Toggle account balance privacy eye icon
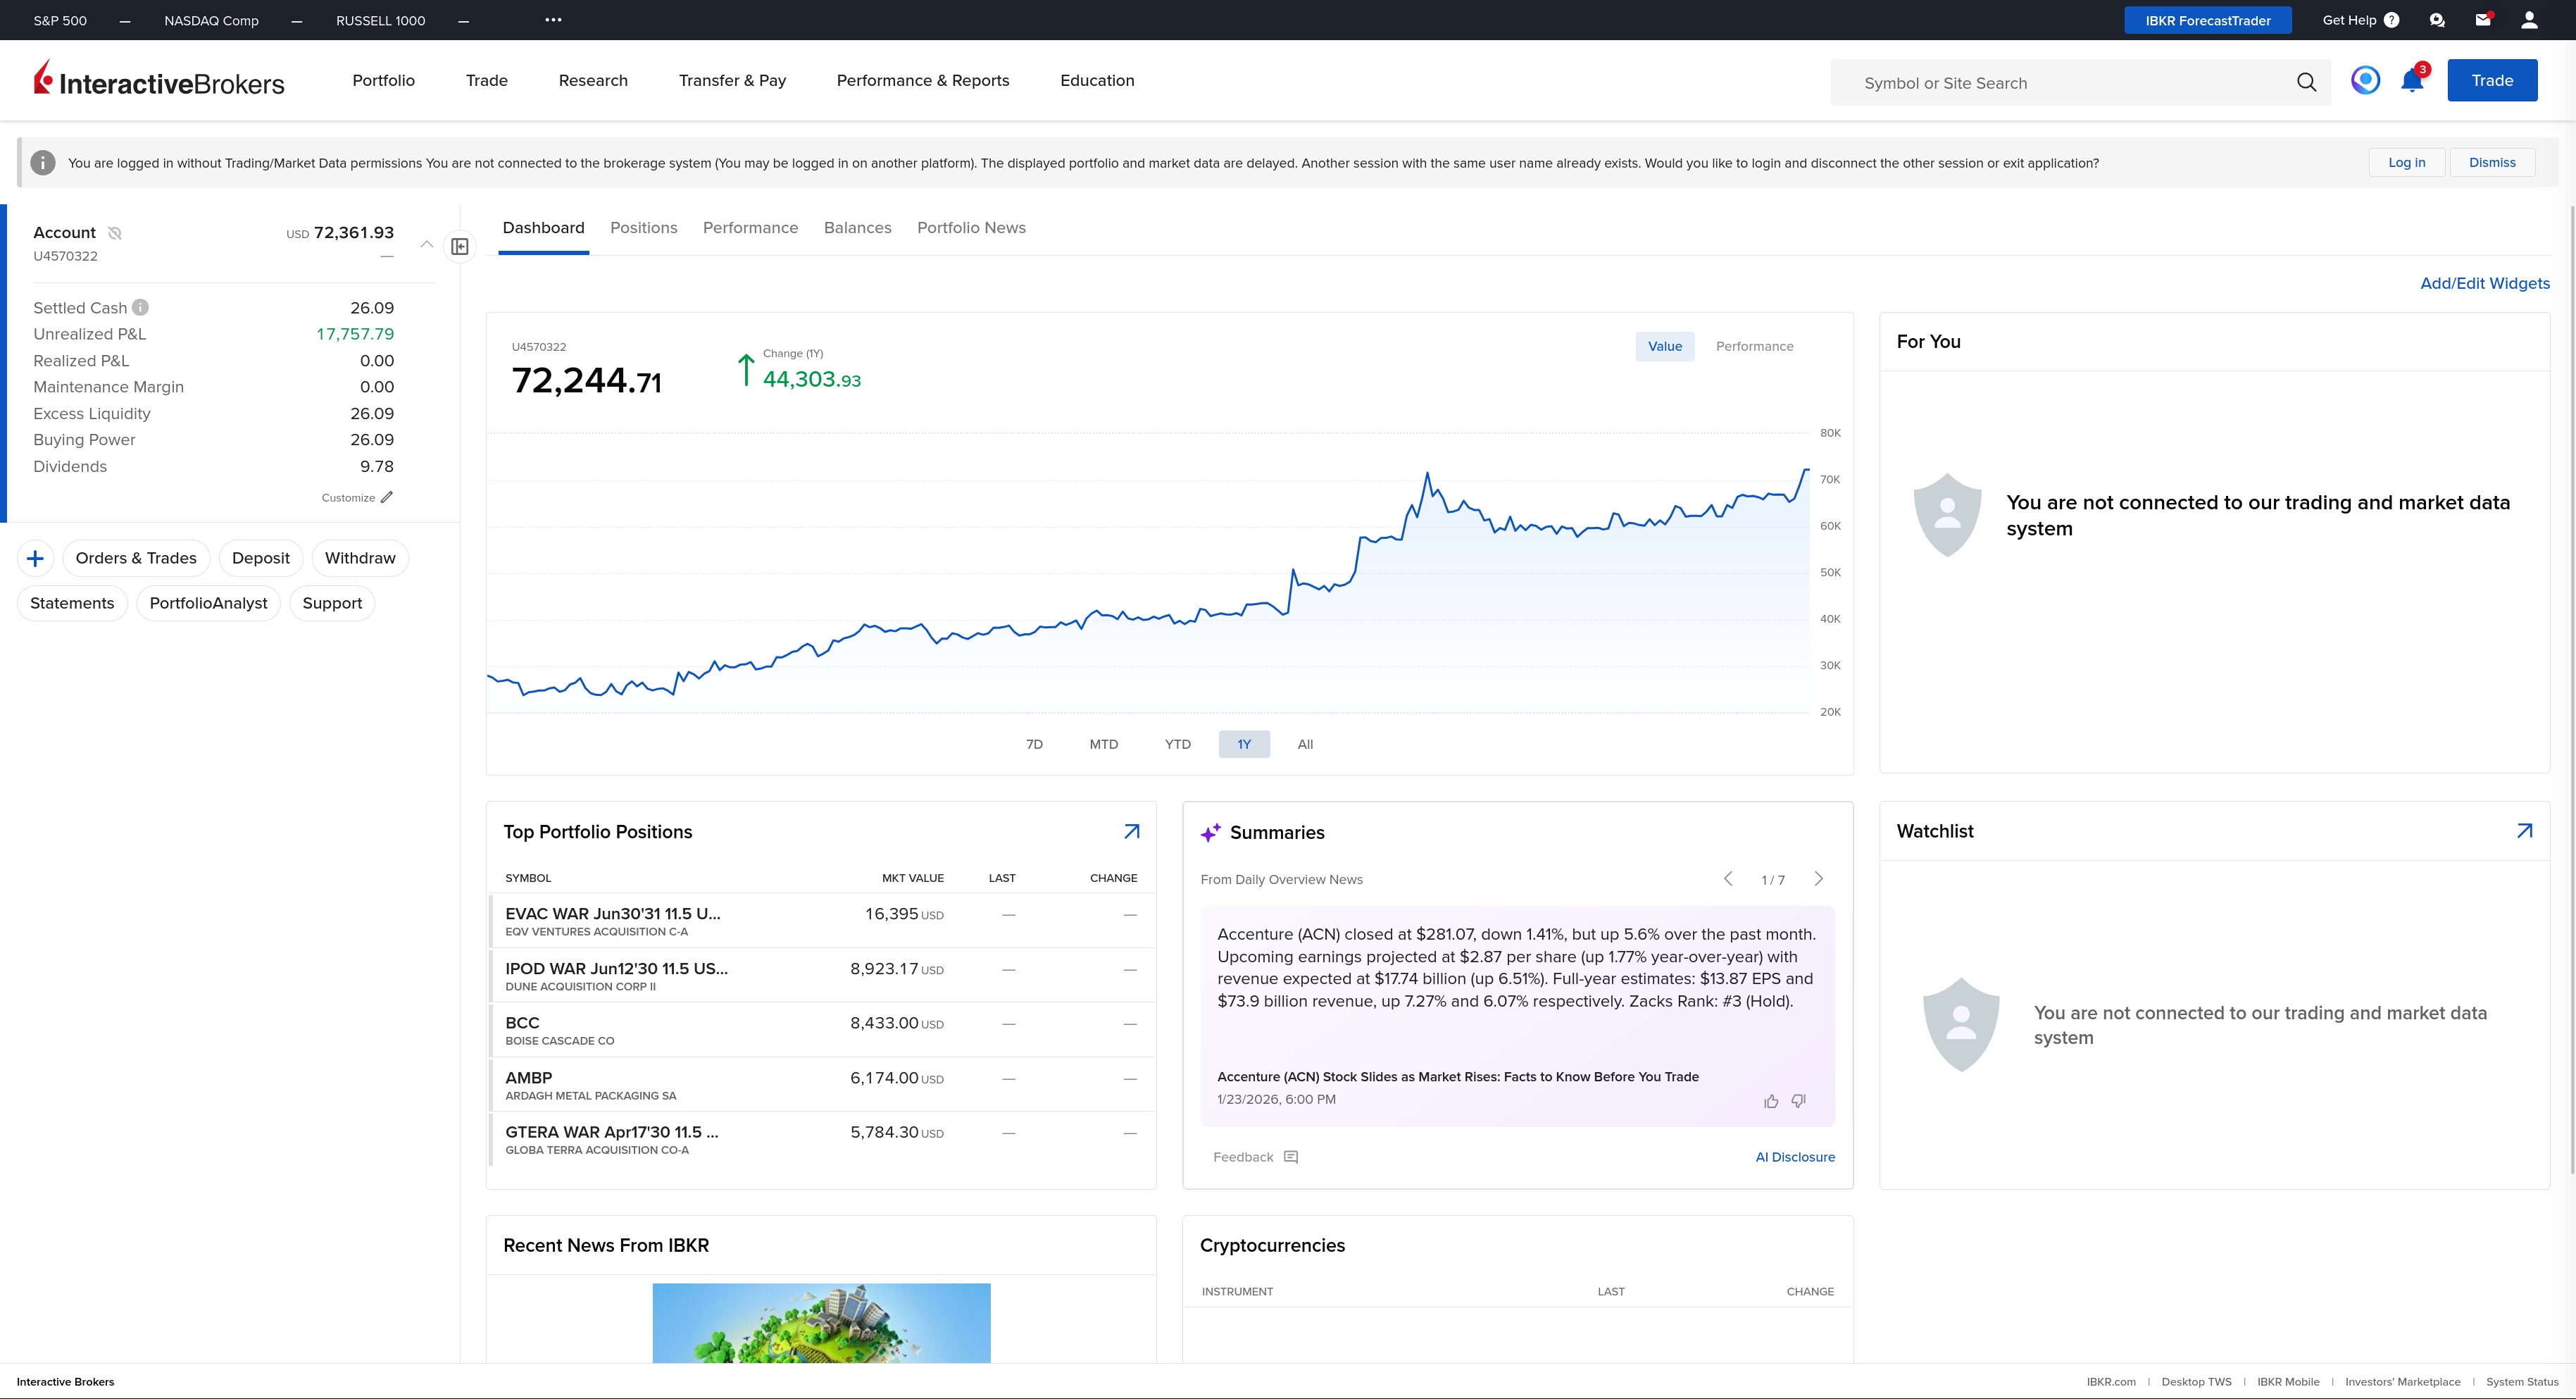Screen dimensions: 2576x1399 pyautogui.click(x=115, y=233)
